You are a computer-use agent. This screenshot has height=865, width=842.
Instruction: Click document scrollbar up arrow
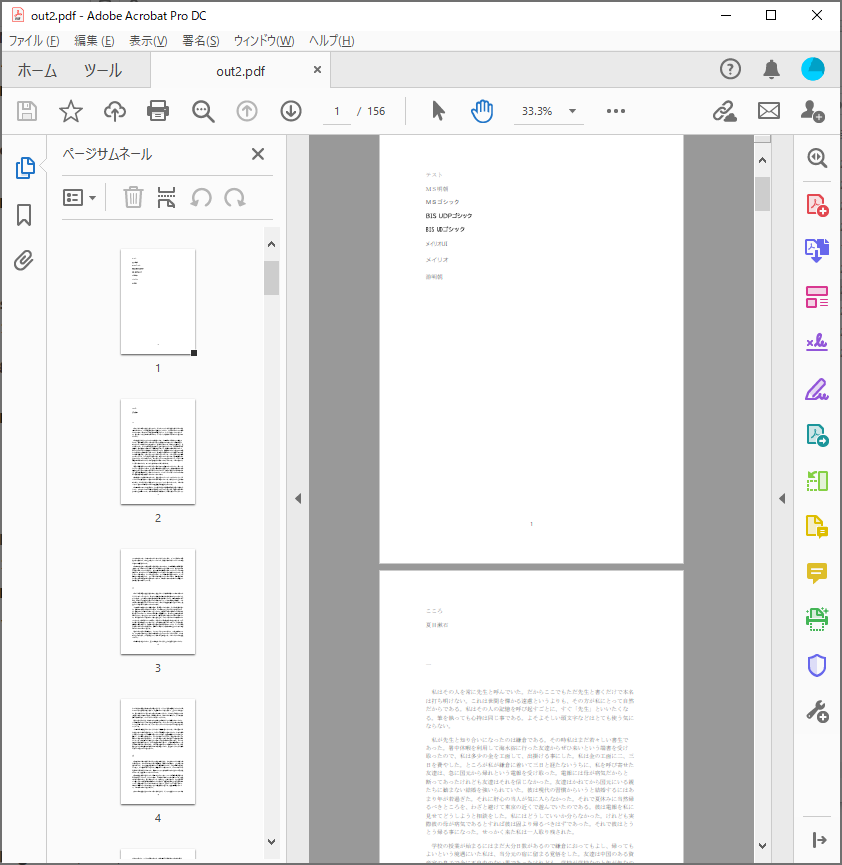763,160
